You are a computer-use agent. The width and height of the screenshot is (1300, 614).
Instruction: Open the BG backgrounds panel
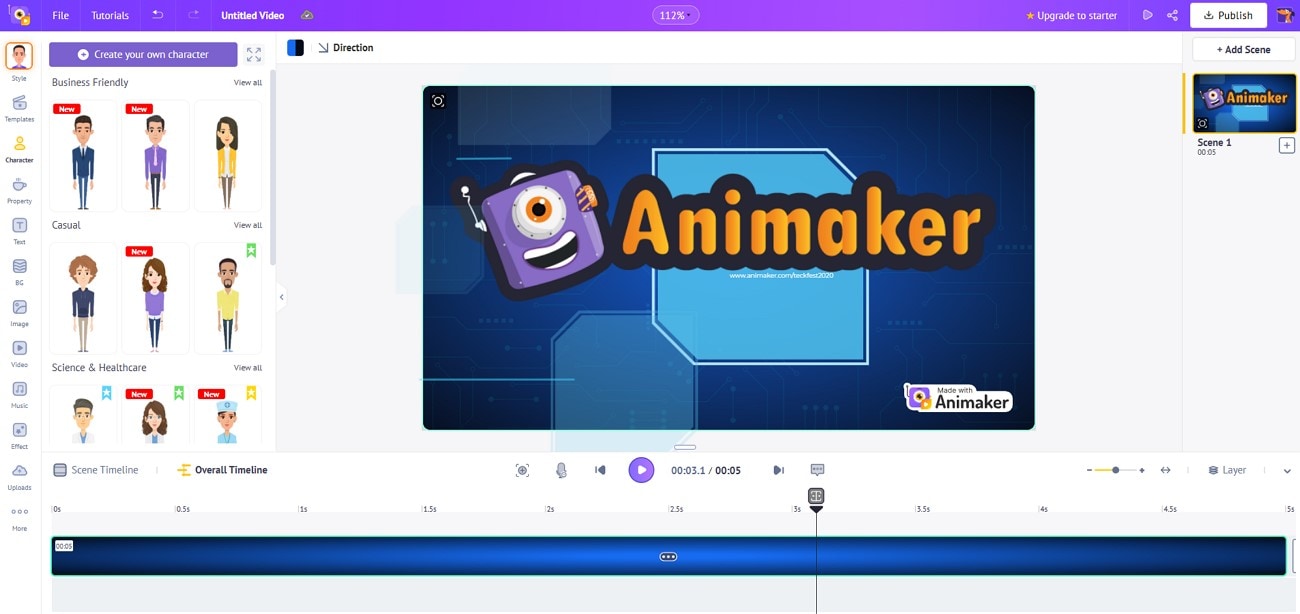click(x=19, y=272)
